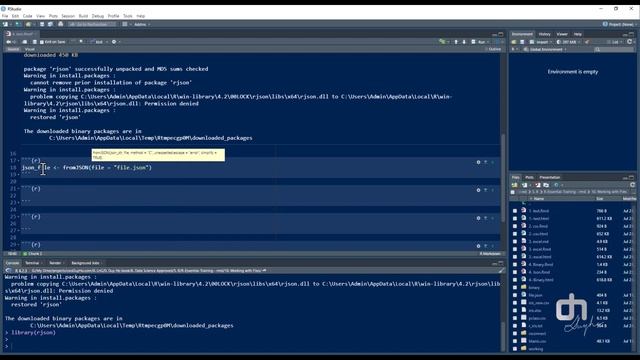Open the Addins dropdown
The height and width of the screenshot is (360, 640).
142,24
